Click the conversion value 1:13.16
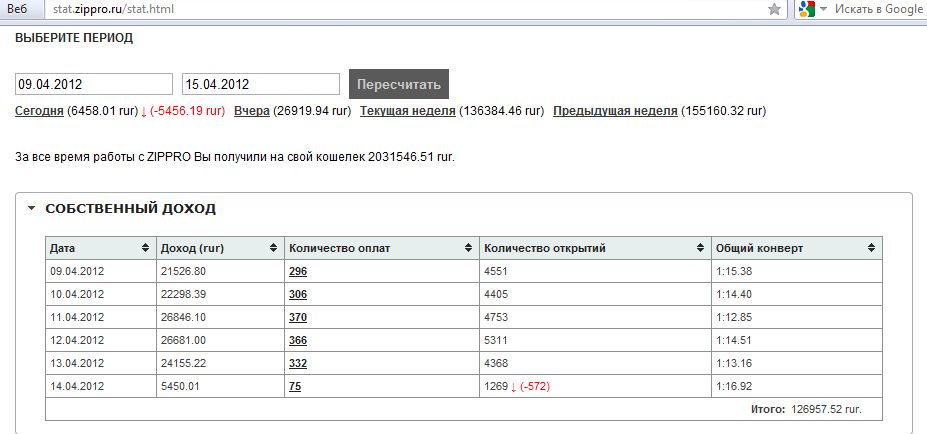 point(734,364)
